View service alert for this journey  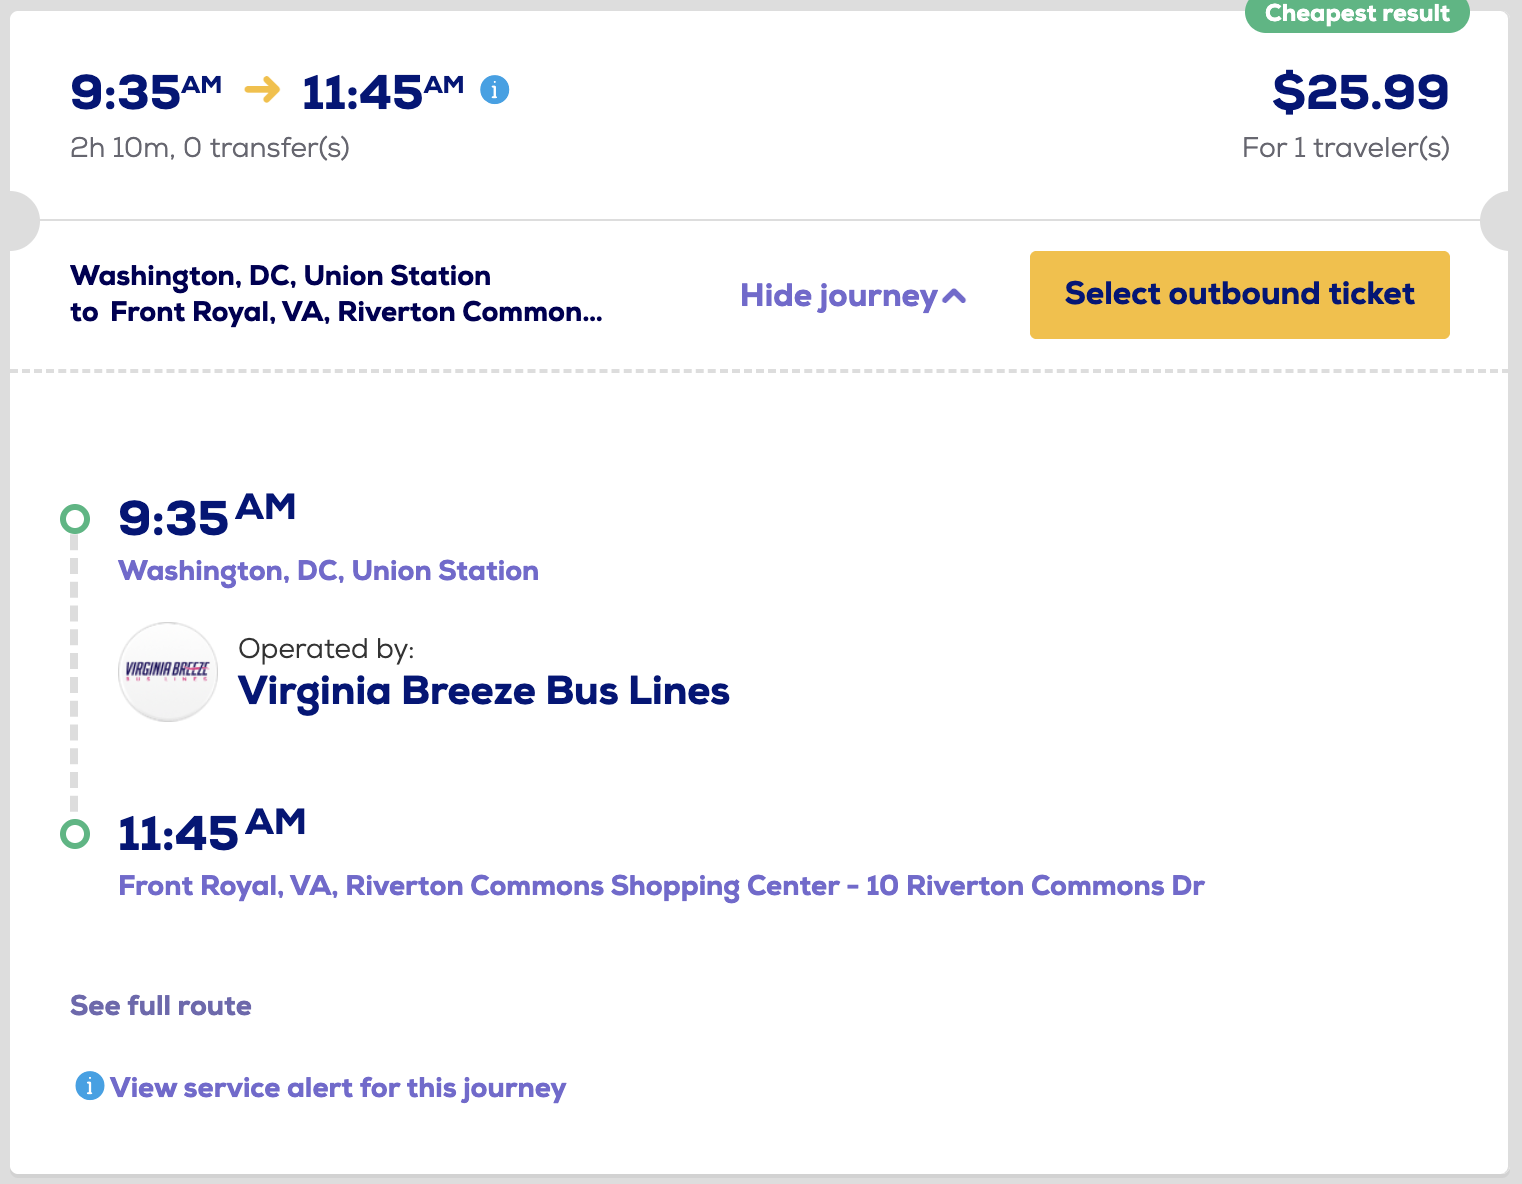coord(338,1088)
